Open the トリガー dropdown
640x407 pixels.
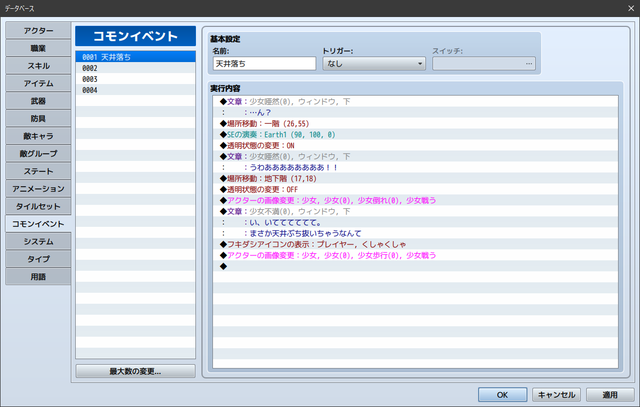tap(374, 64)
